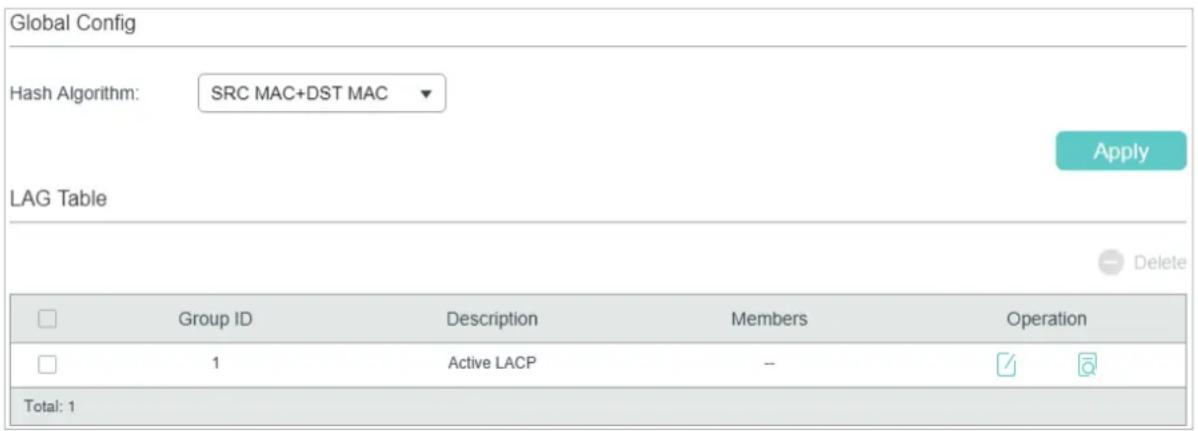Click the Group ID column header

click(215, 319)
